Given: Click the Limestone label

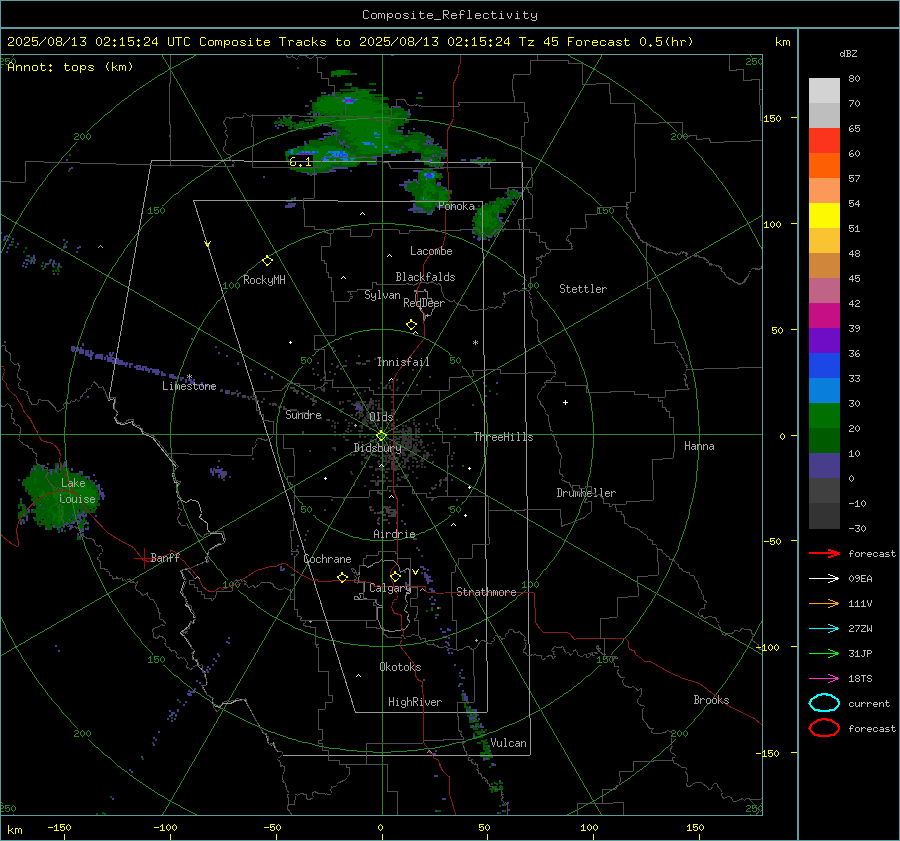Looking at the screenshot, I should [x=189, y=386].
